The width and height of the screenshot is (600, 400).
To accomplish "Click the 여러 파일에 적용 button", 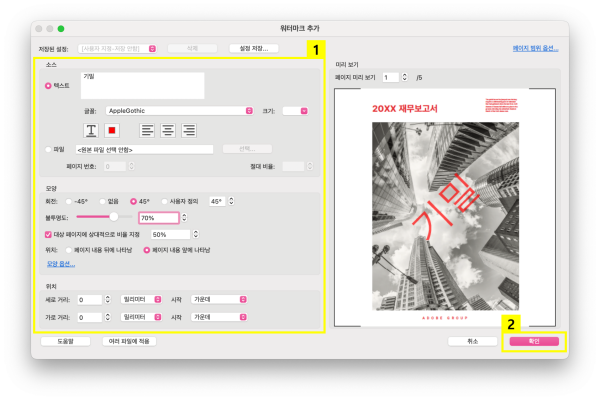I will click(x=129, y=341).
